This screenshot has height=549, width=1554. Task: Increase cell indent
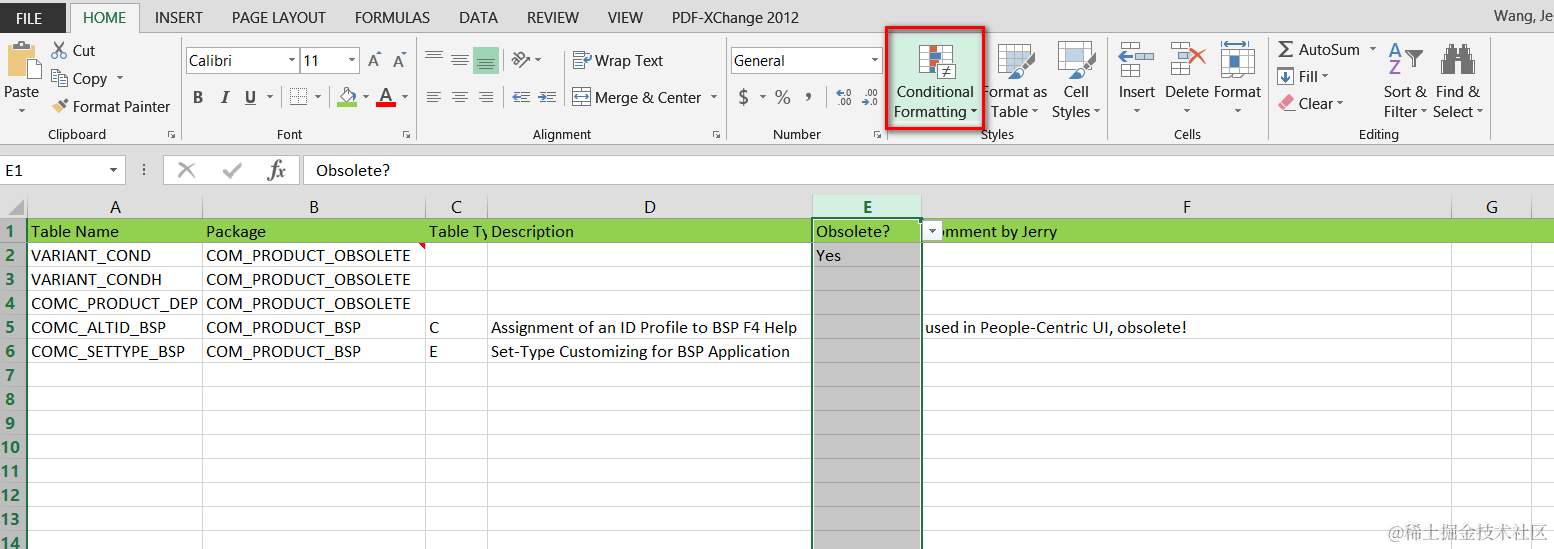pyautogui.click(x=548, y=97)
